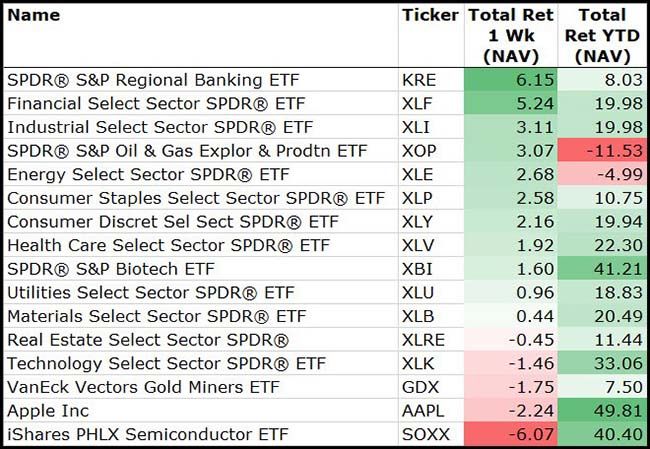Click the Name column header
This screenshot has height=449, width=650.
[34, 15]
